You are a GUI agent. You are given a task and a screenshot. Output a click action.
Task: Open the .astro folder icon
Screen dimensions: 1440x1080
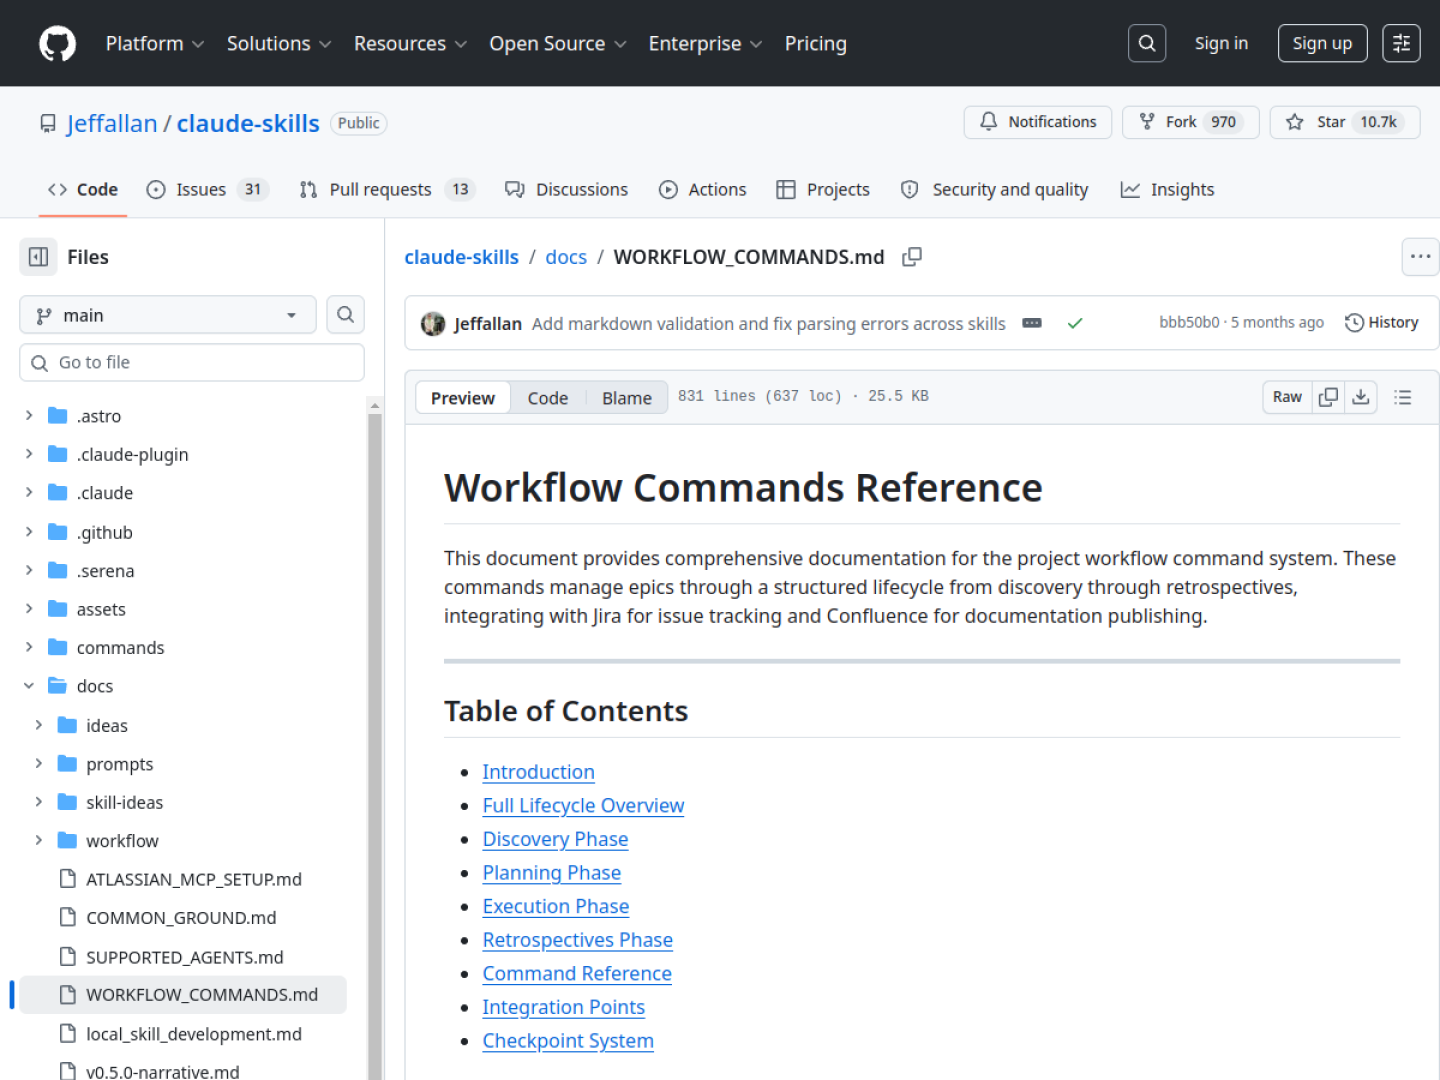click(58, 416)
